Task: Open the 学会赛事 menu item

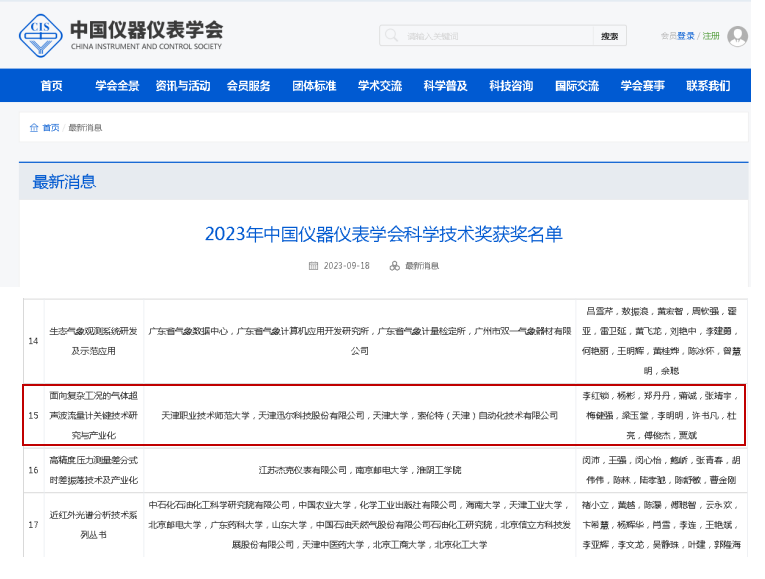Action: 642,86
